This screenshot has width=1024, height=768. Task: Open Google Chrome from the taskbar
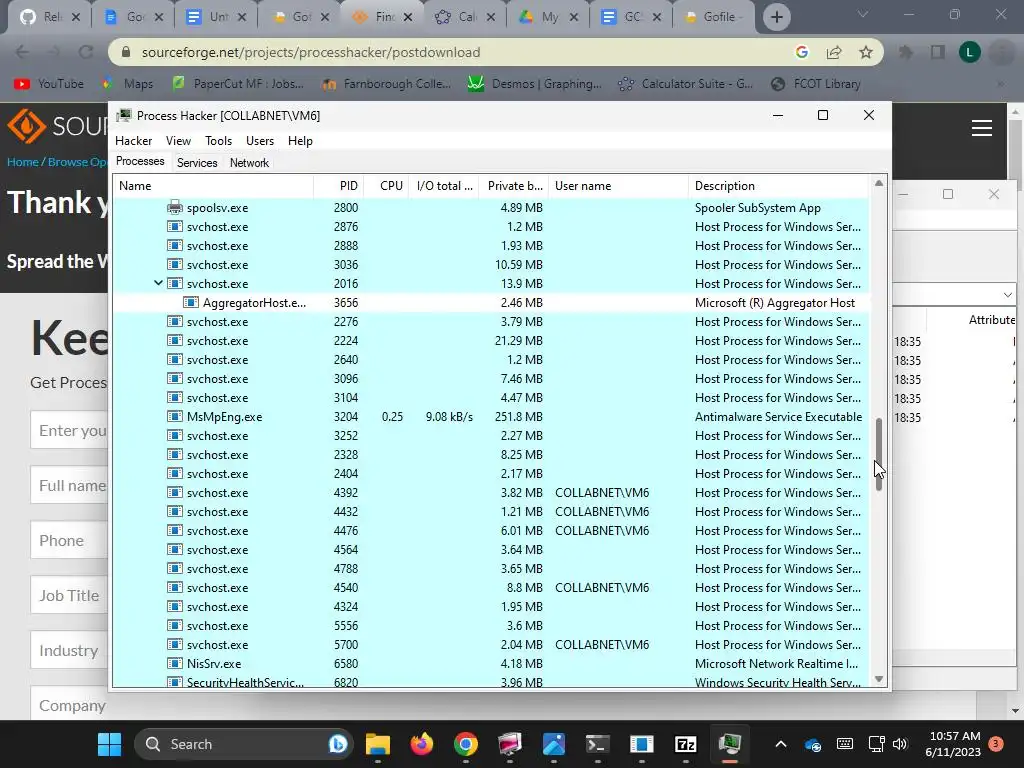click(466, 744)
